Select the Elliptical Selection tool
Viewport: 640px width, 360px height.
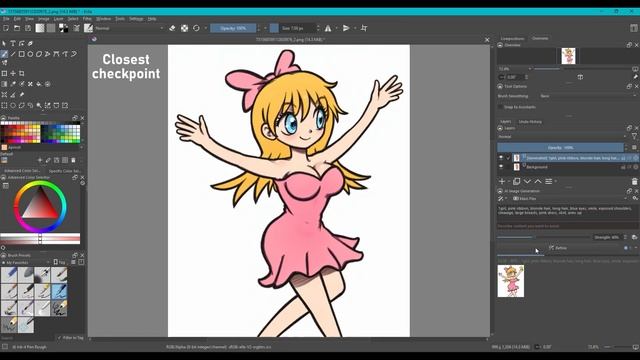click(13, 105)
